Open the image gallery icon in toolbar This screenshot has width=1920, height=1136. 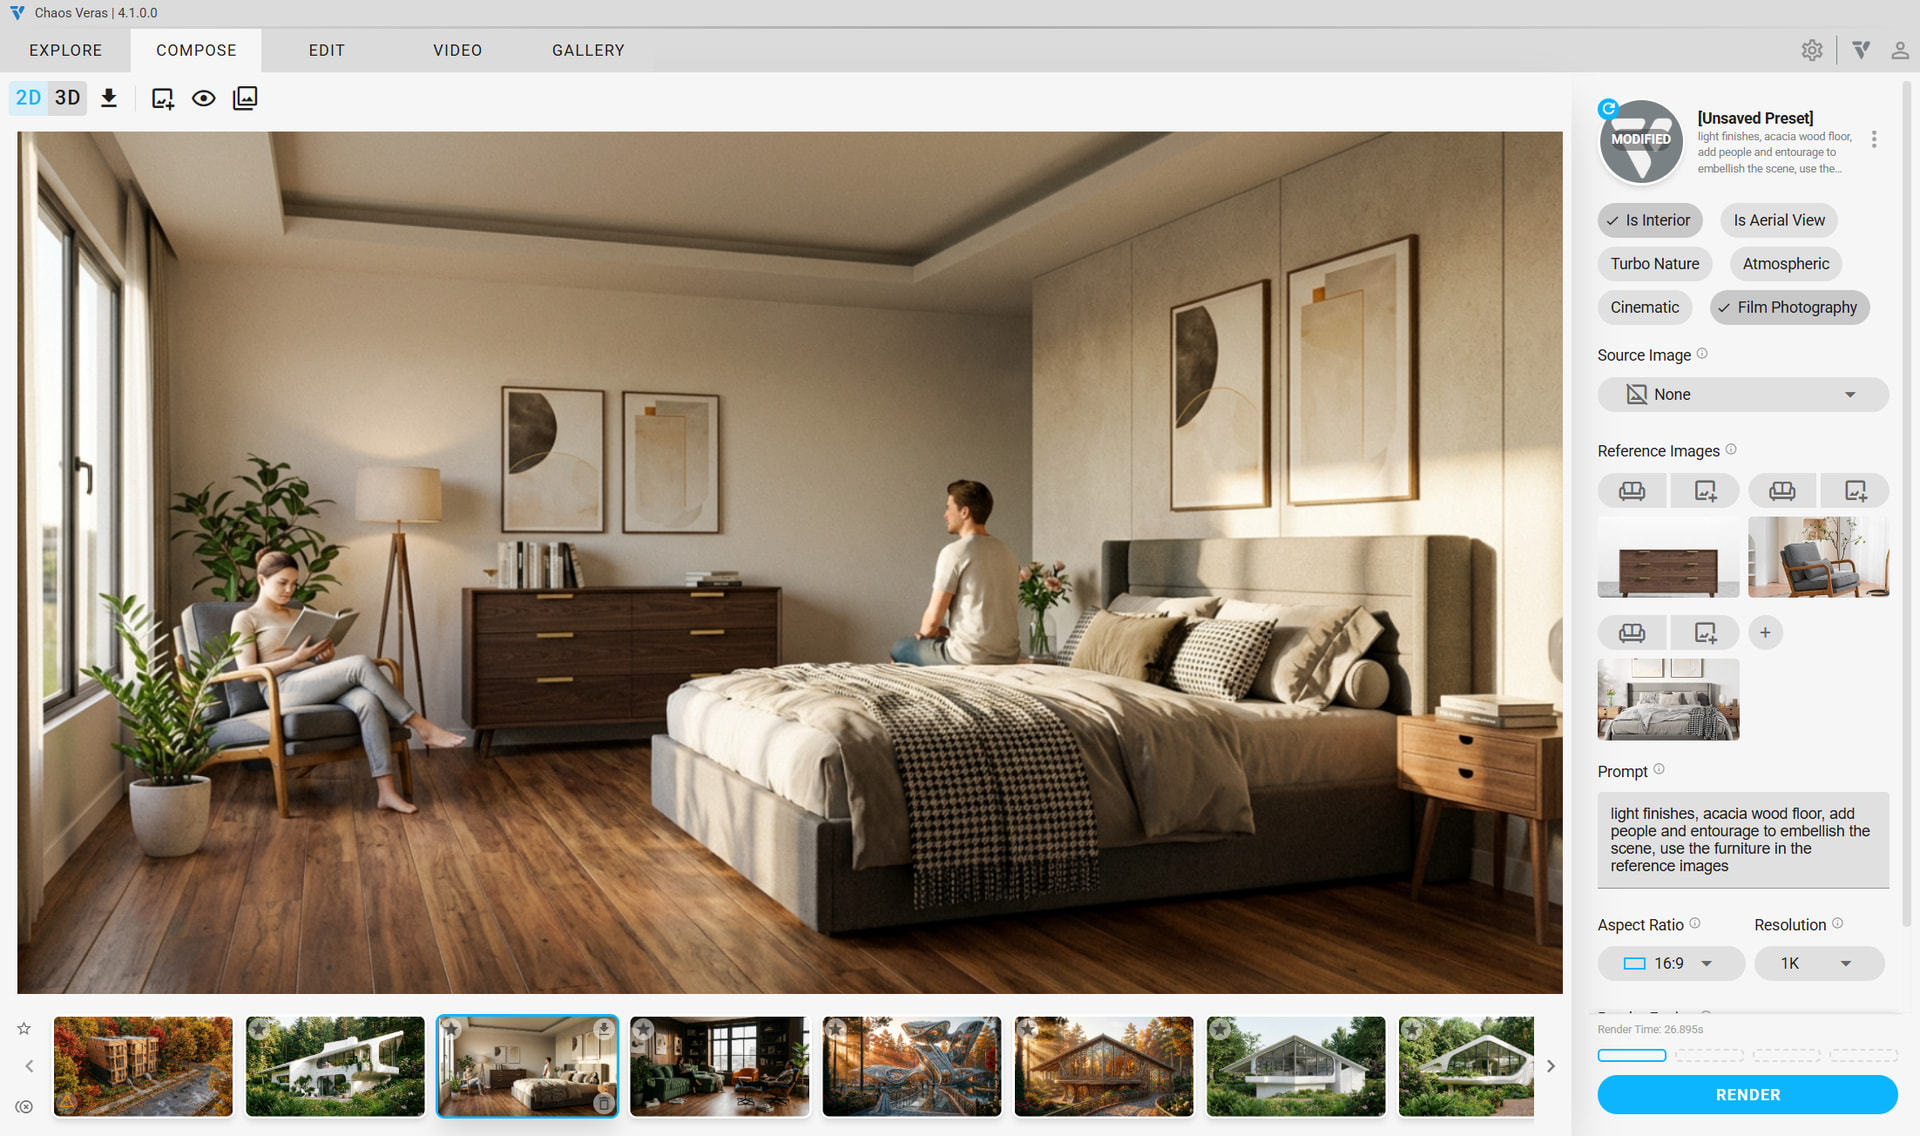[x=245, y=98]
